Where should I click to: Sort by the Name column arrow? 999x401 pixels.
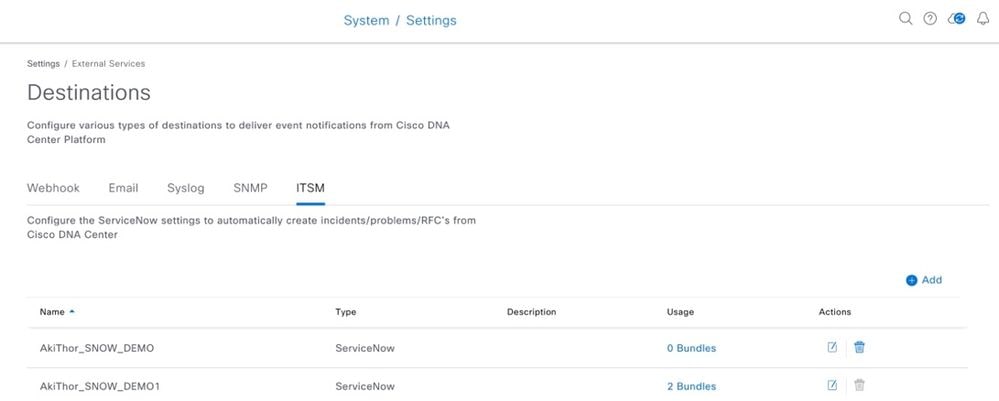point(72,312)
